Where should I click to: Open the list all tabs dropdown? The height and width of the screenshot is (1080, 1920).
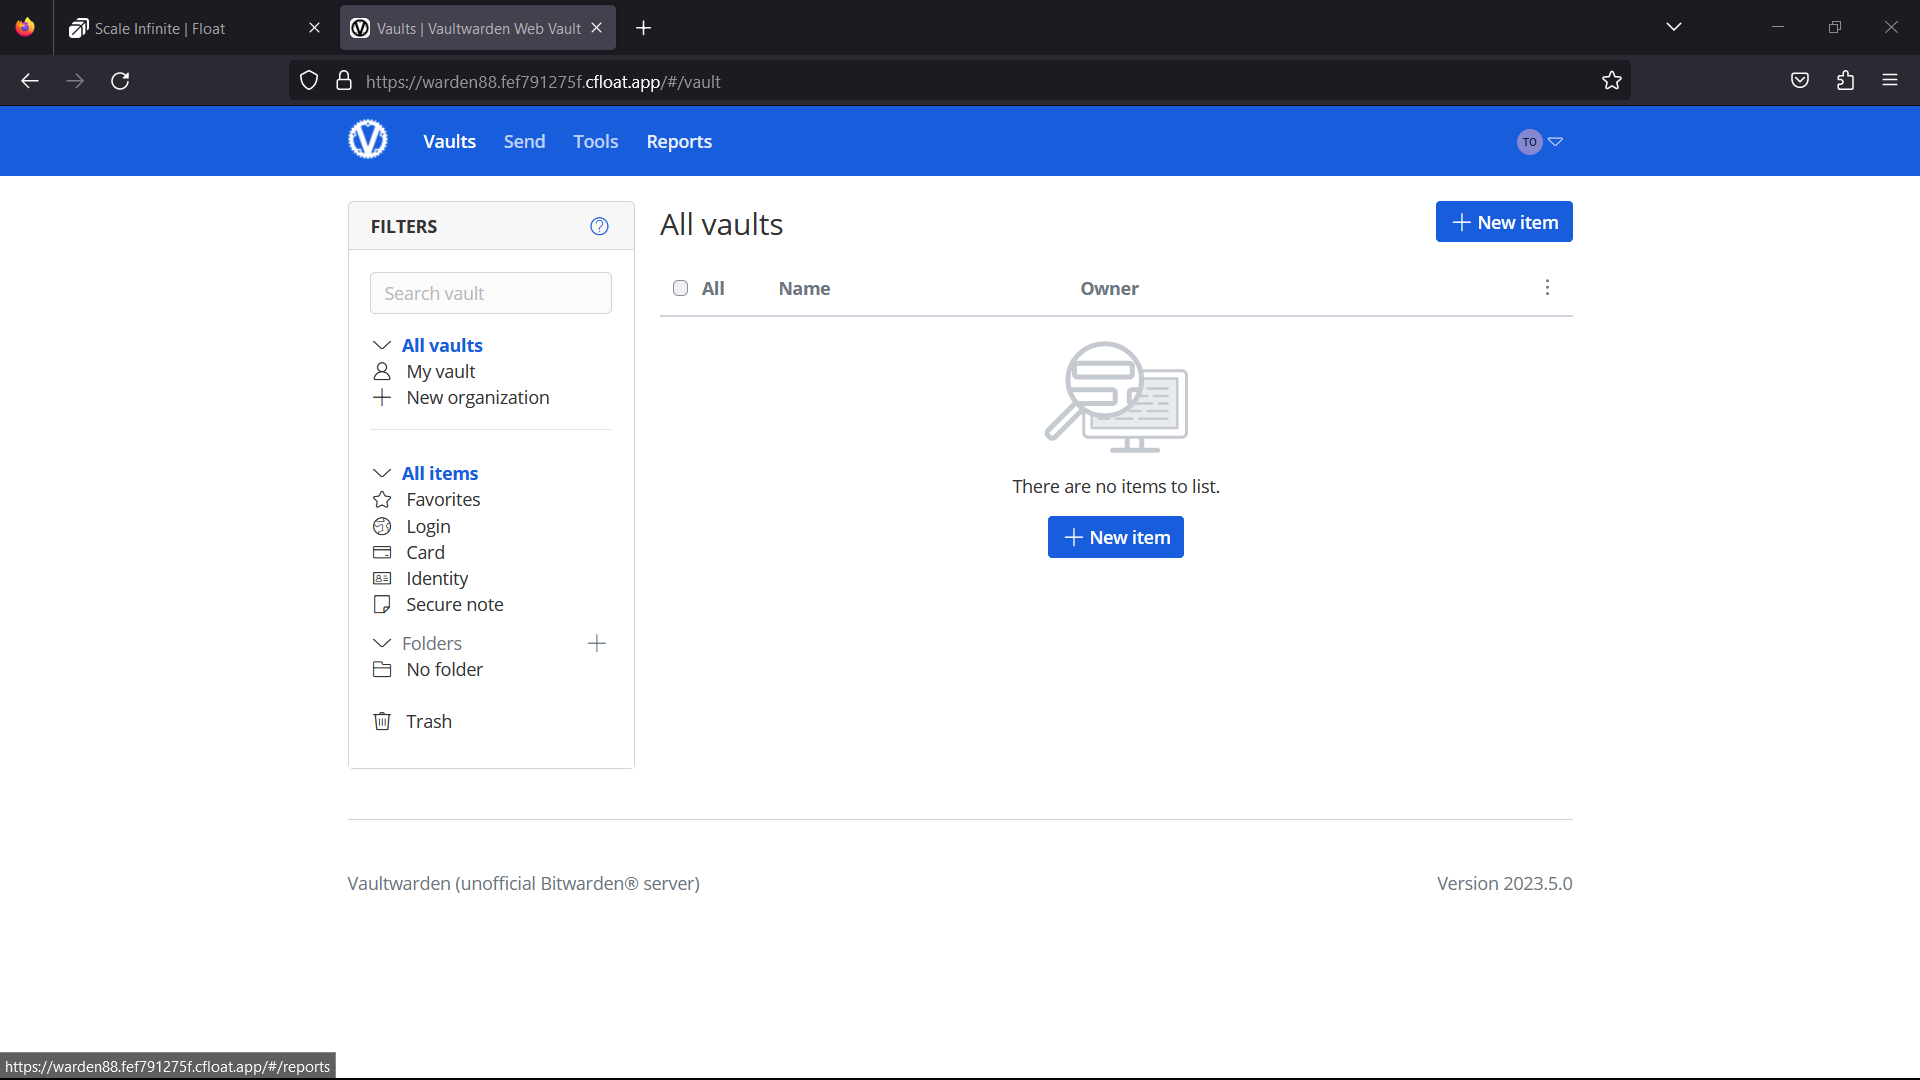click(x=1674, y=27)
